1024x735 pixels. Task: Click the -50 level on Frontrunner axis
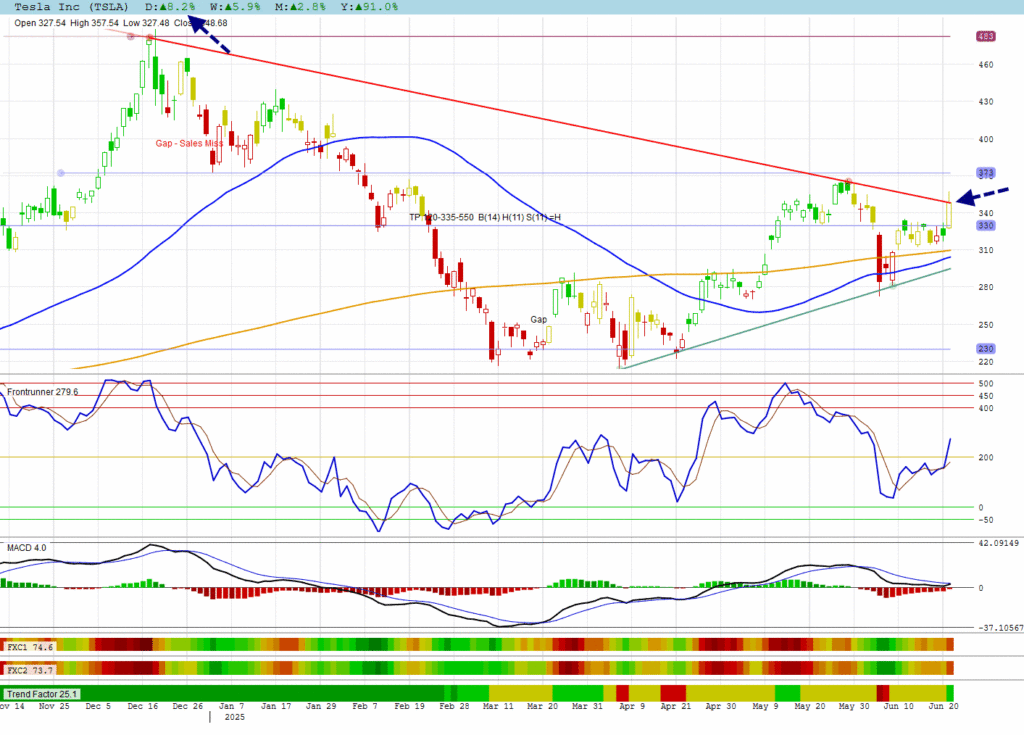(984, 520)
